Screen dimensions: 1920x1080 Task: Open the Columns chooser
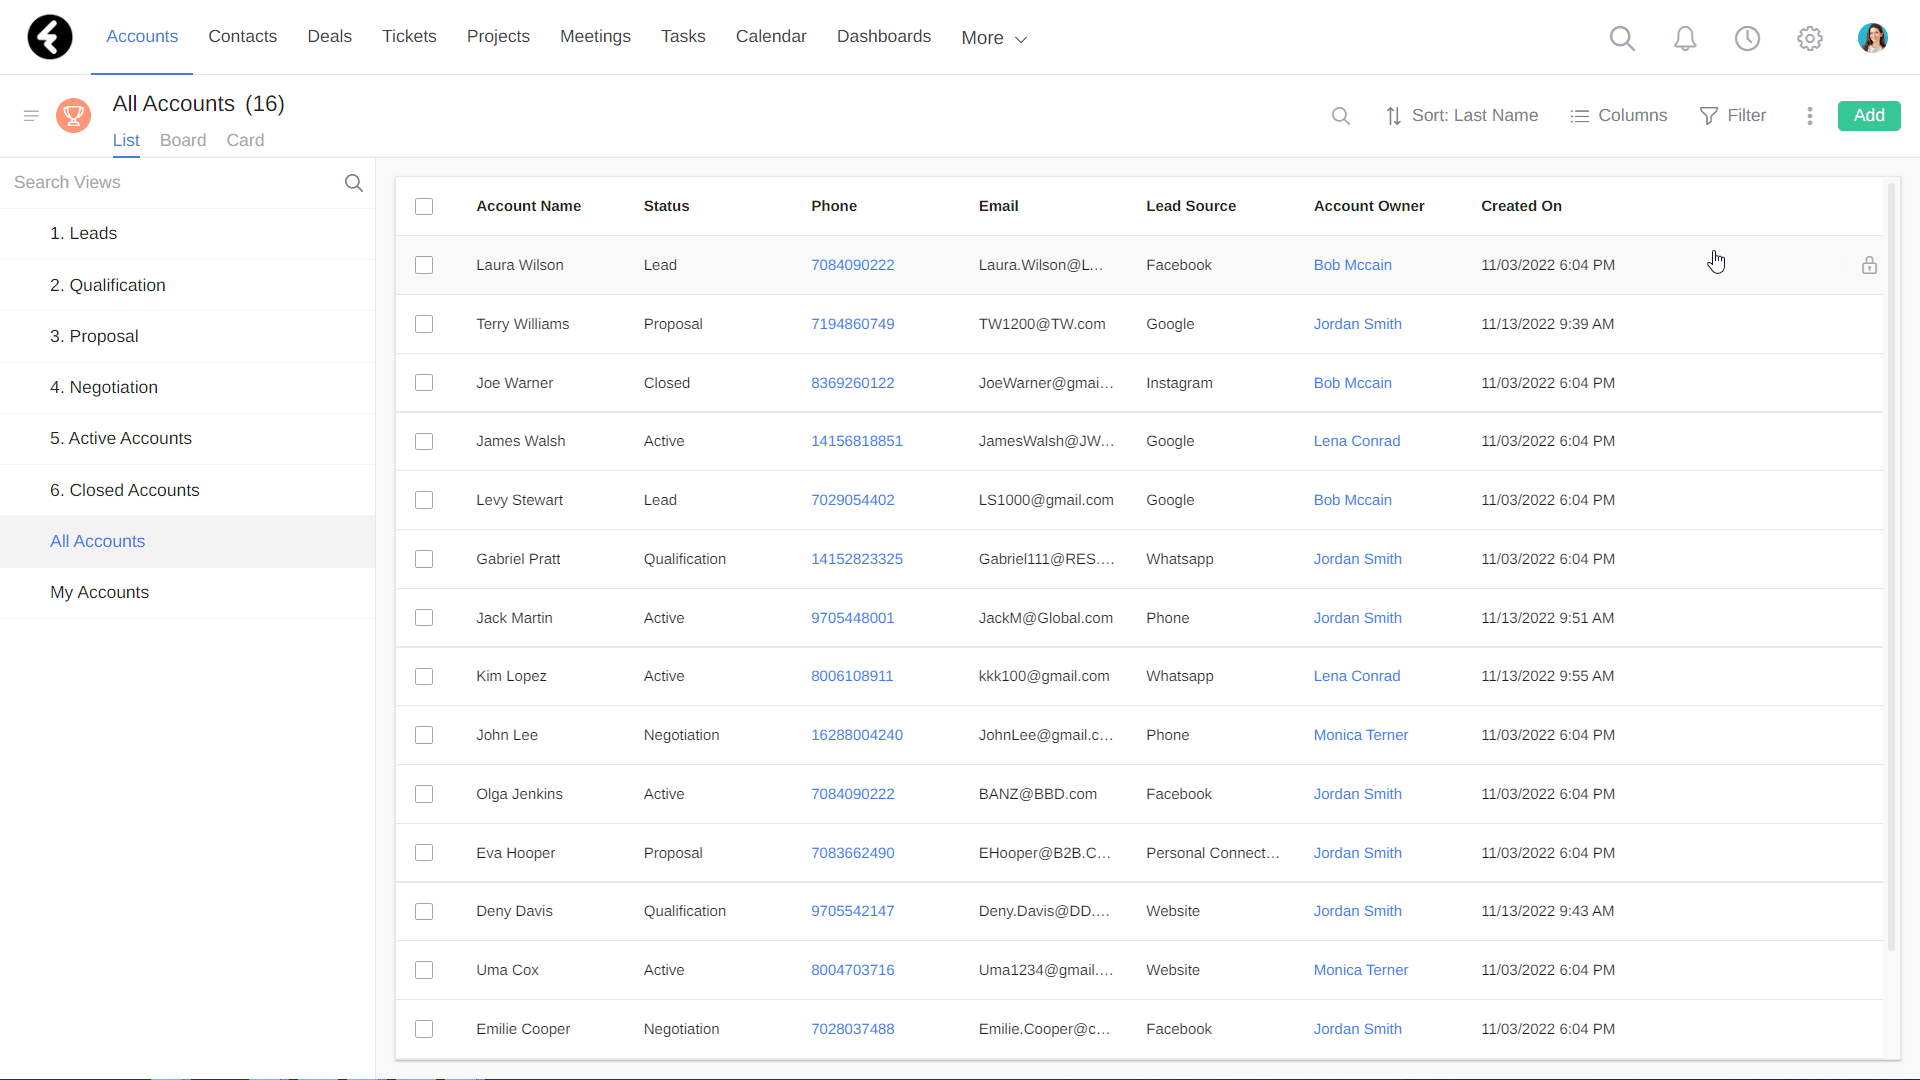pos(1619,116)
